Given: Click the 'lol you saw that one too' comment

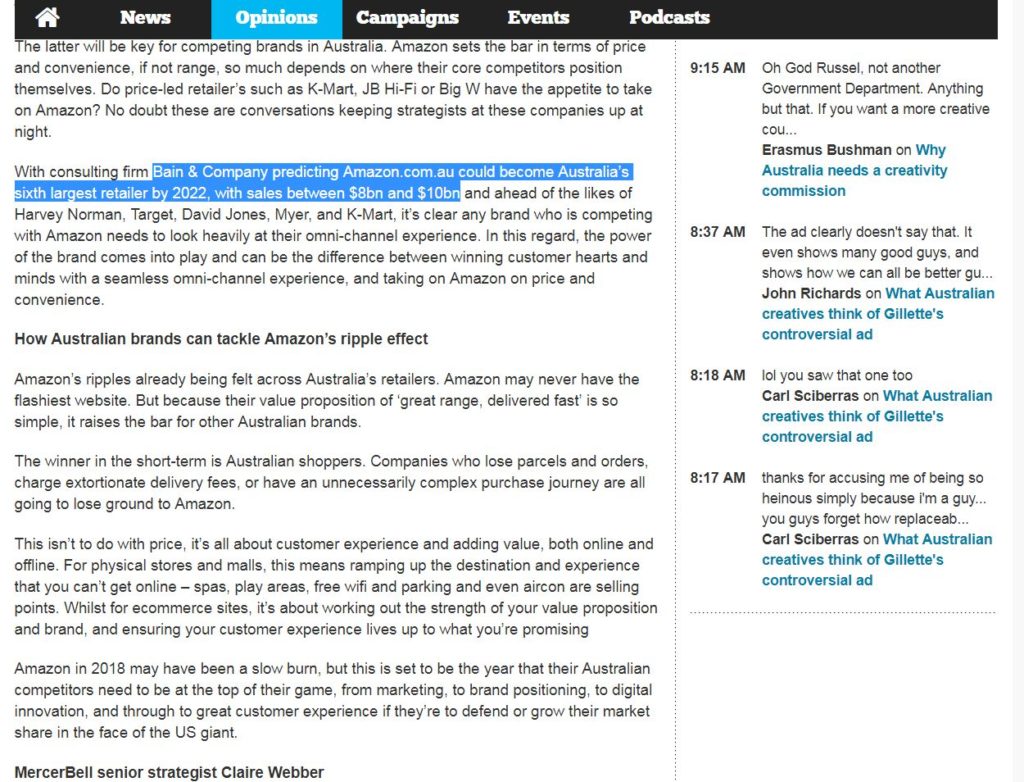Looking at the screenshot, I should click(837, 375).
